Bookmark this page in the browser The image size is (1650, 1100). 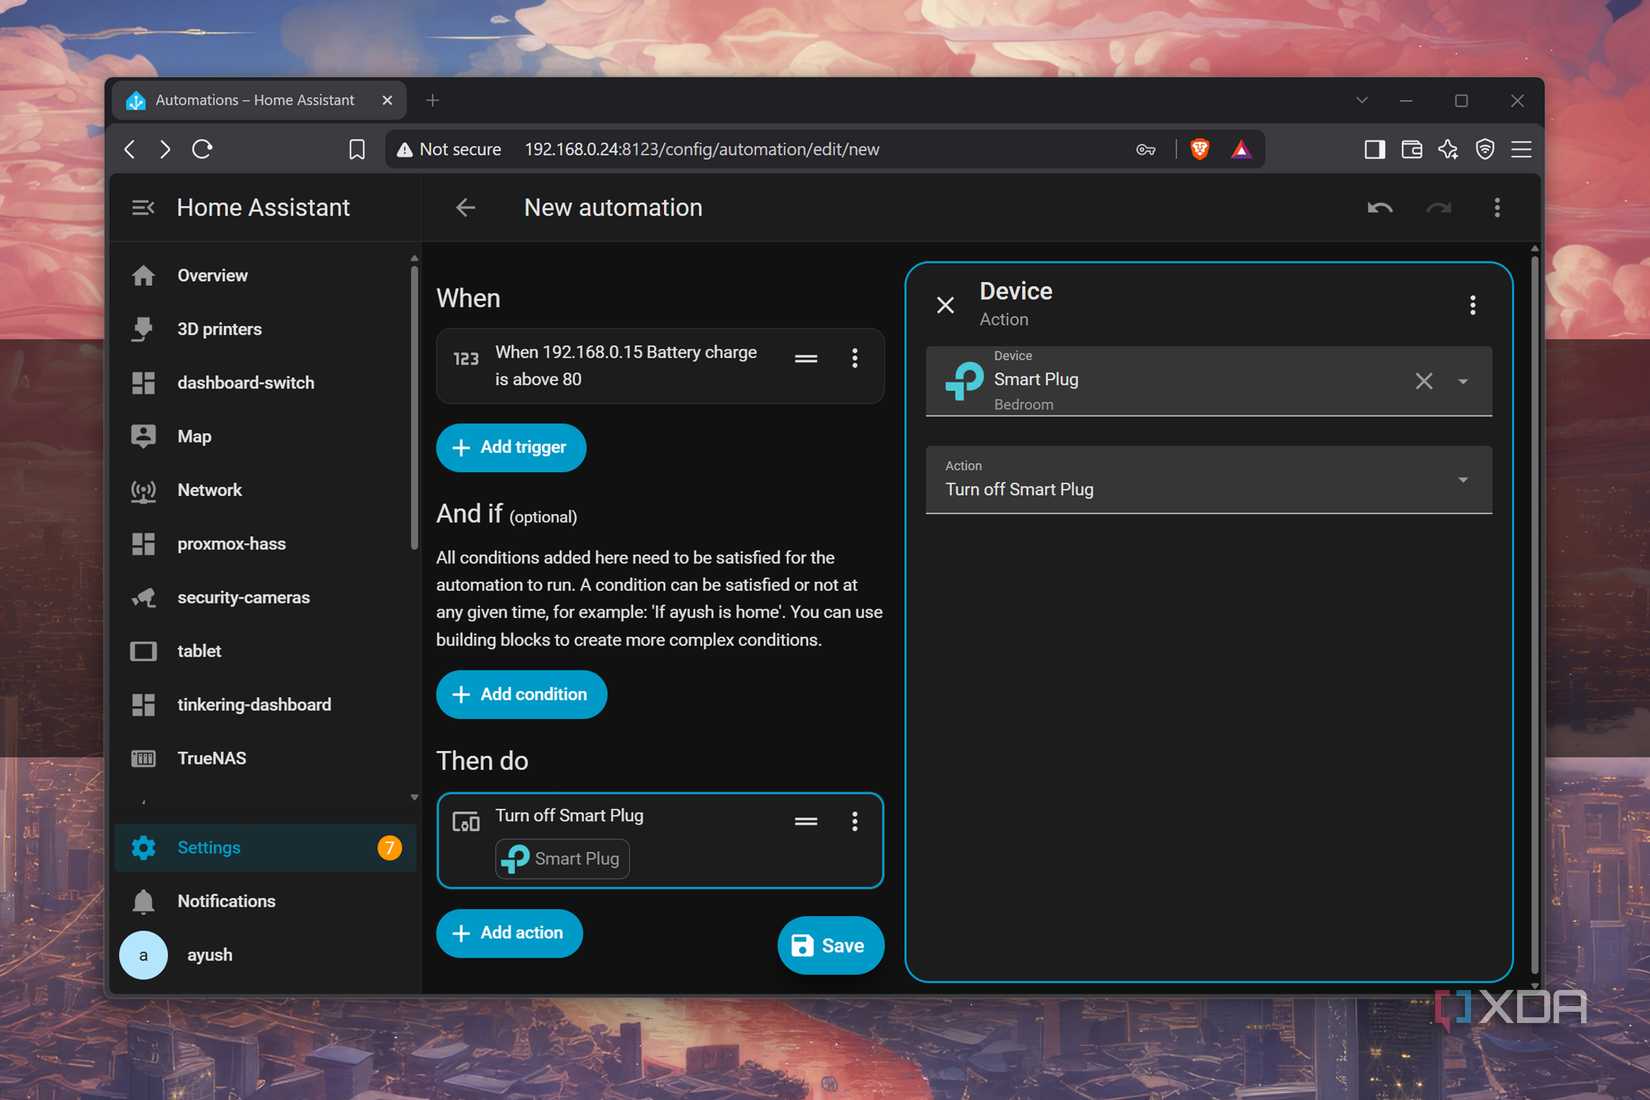[x=357, y=149]
